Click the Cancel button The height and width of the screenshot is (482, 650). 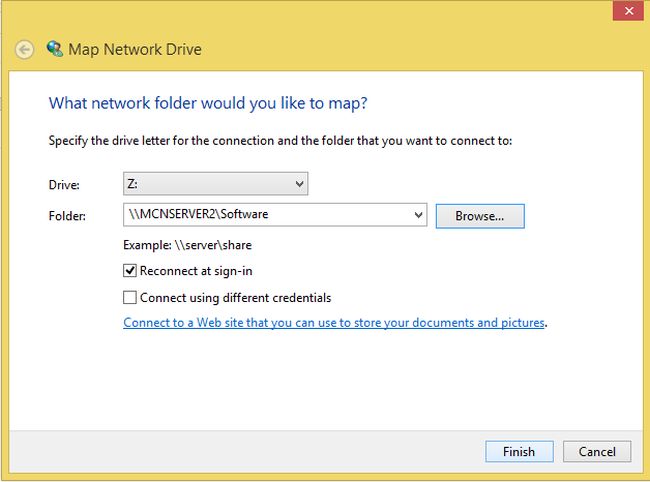597,451
